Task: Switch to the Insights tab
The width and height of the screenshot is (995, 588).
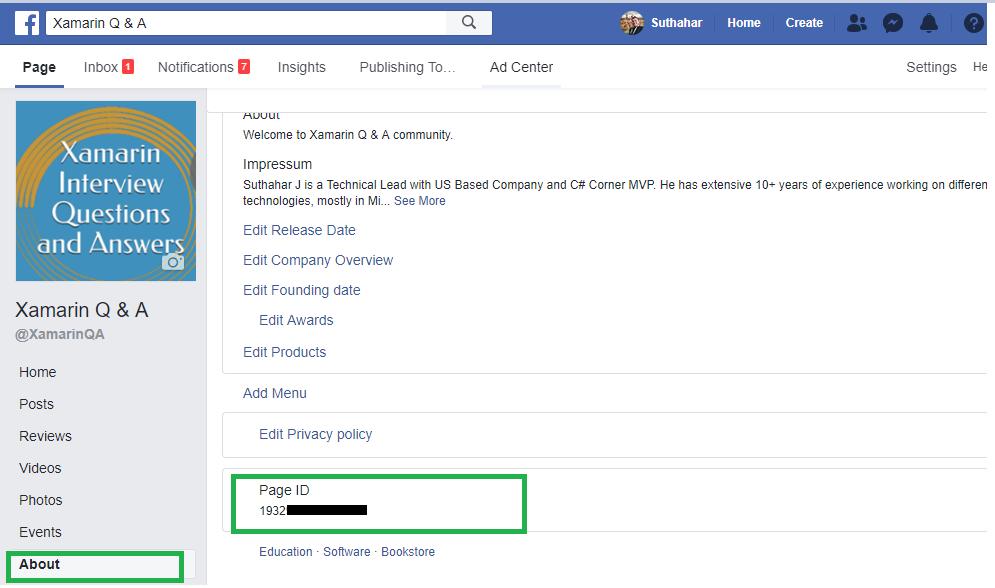Action: pyautogui.click(x=301, y=67)
